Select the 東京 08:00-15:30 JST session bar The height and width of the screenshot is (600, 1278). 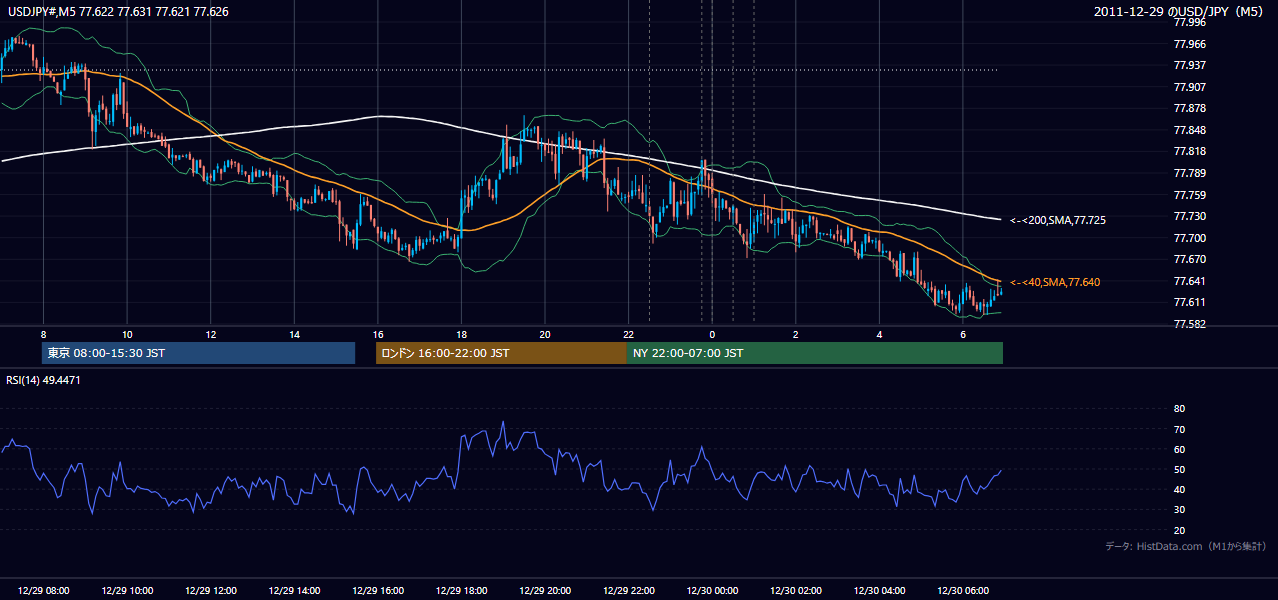[198, 353]
